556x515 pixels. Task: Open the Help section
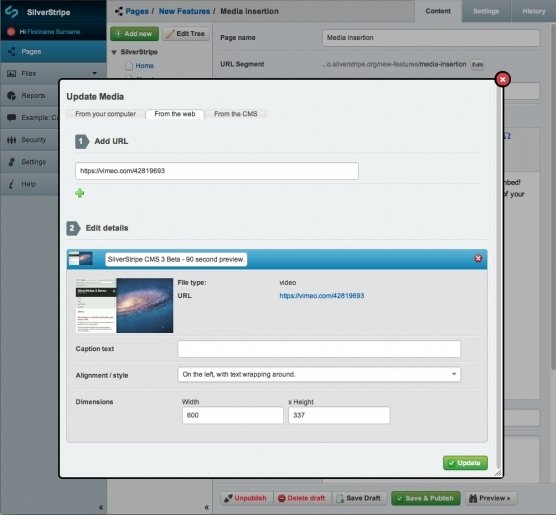[x=30, y=184]
